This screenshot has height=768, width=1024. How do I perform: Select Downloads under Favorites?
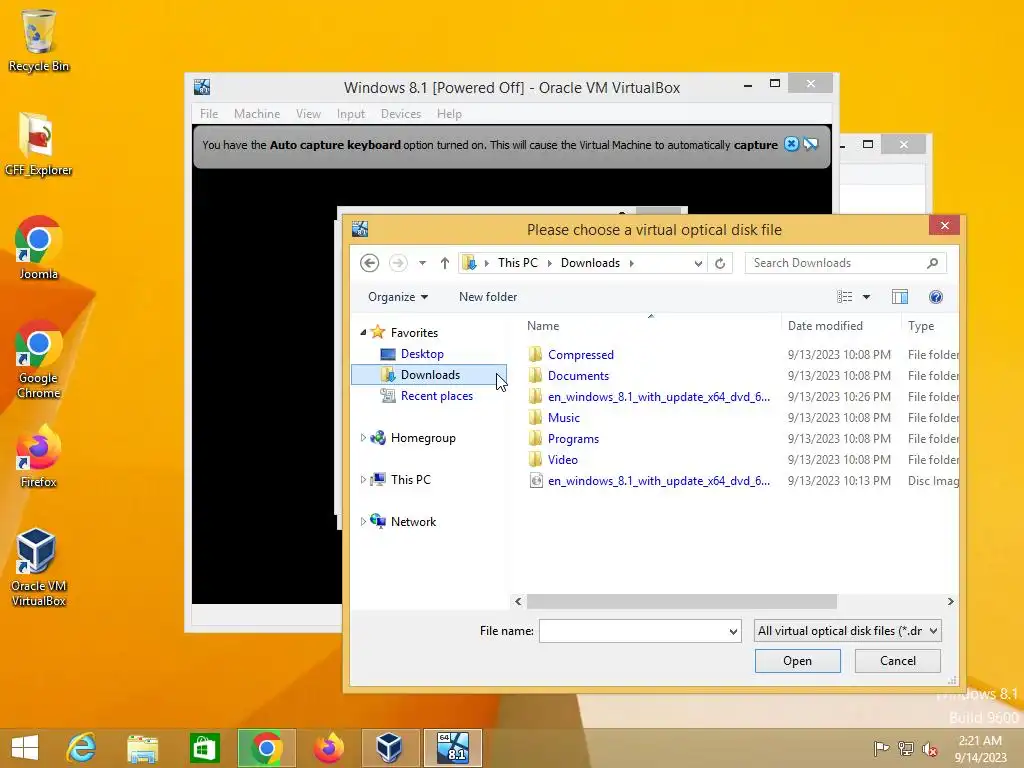[429, 375]
